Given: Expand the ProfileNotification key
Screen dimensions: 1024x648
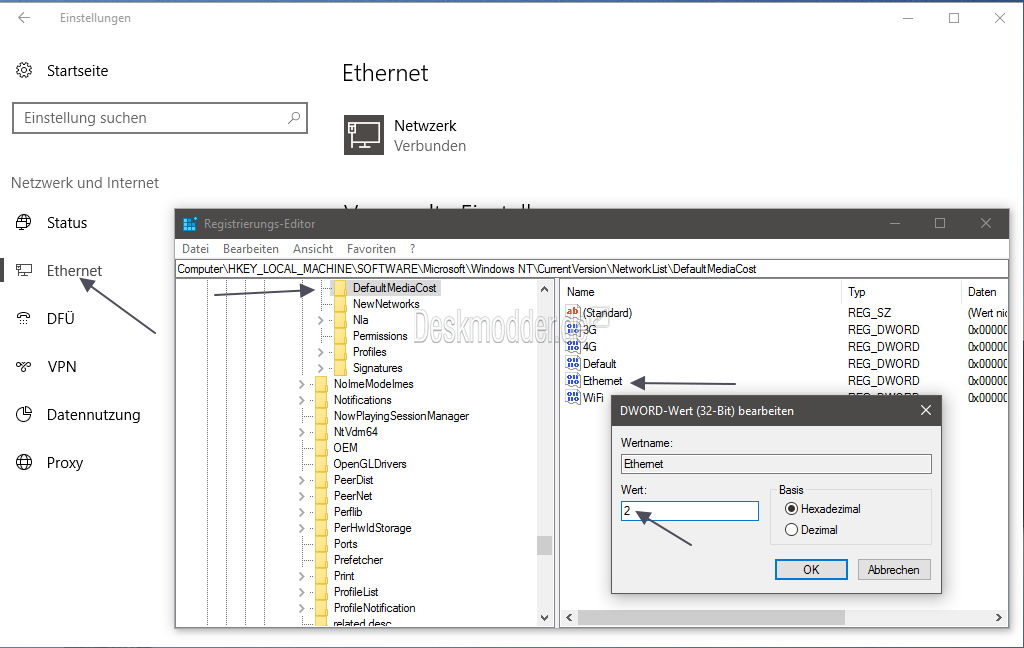Looking at the screenshot, I should coord(302,608).
